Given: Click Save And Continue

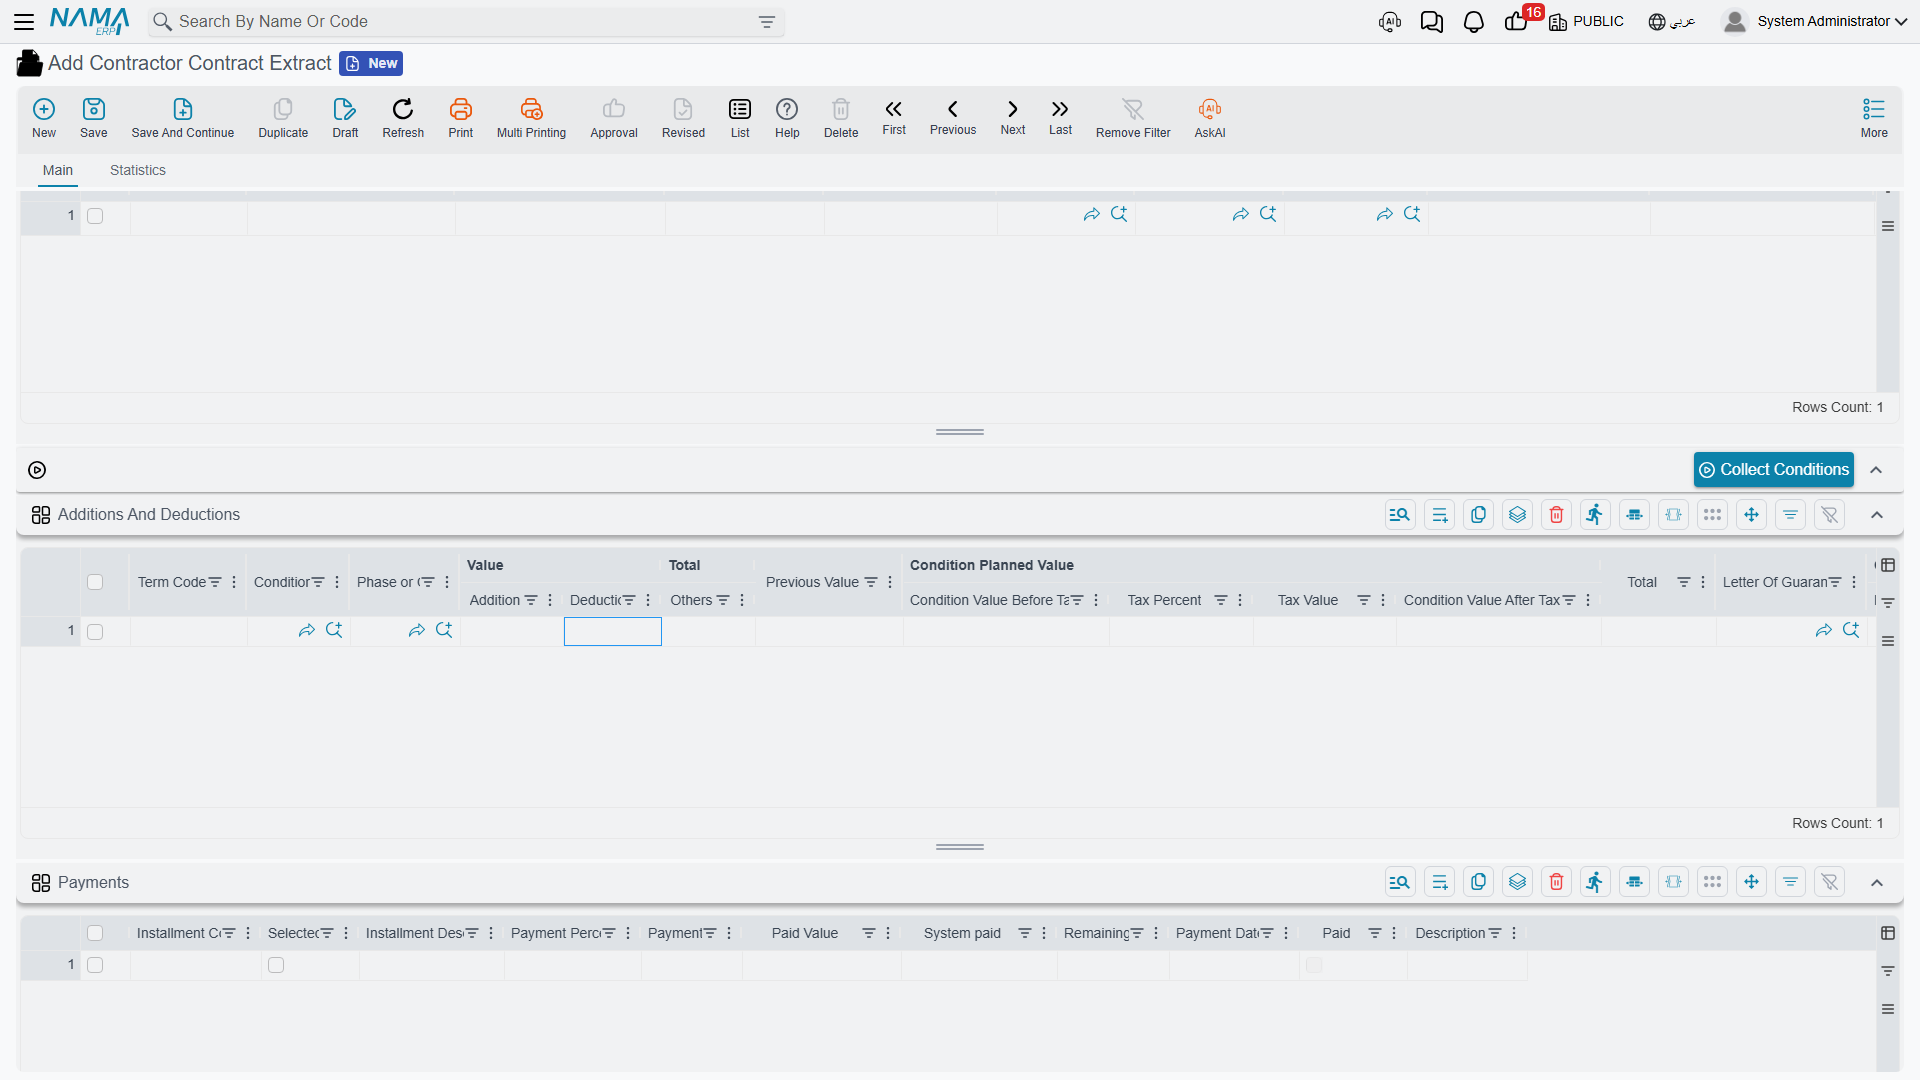Looking at the screenshot, I should pos(183,117).
